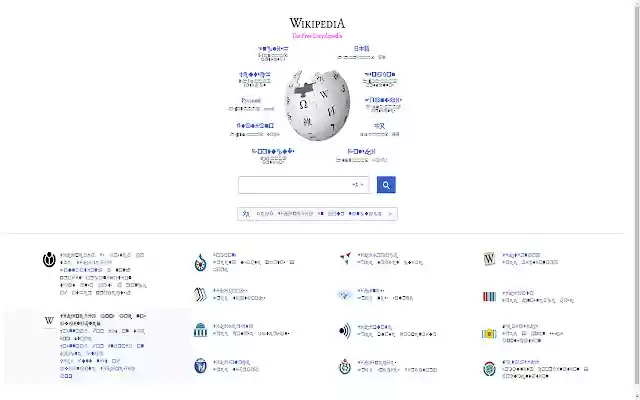
Task: Open the Wiktionary tile icon
Action: point(489,259)
